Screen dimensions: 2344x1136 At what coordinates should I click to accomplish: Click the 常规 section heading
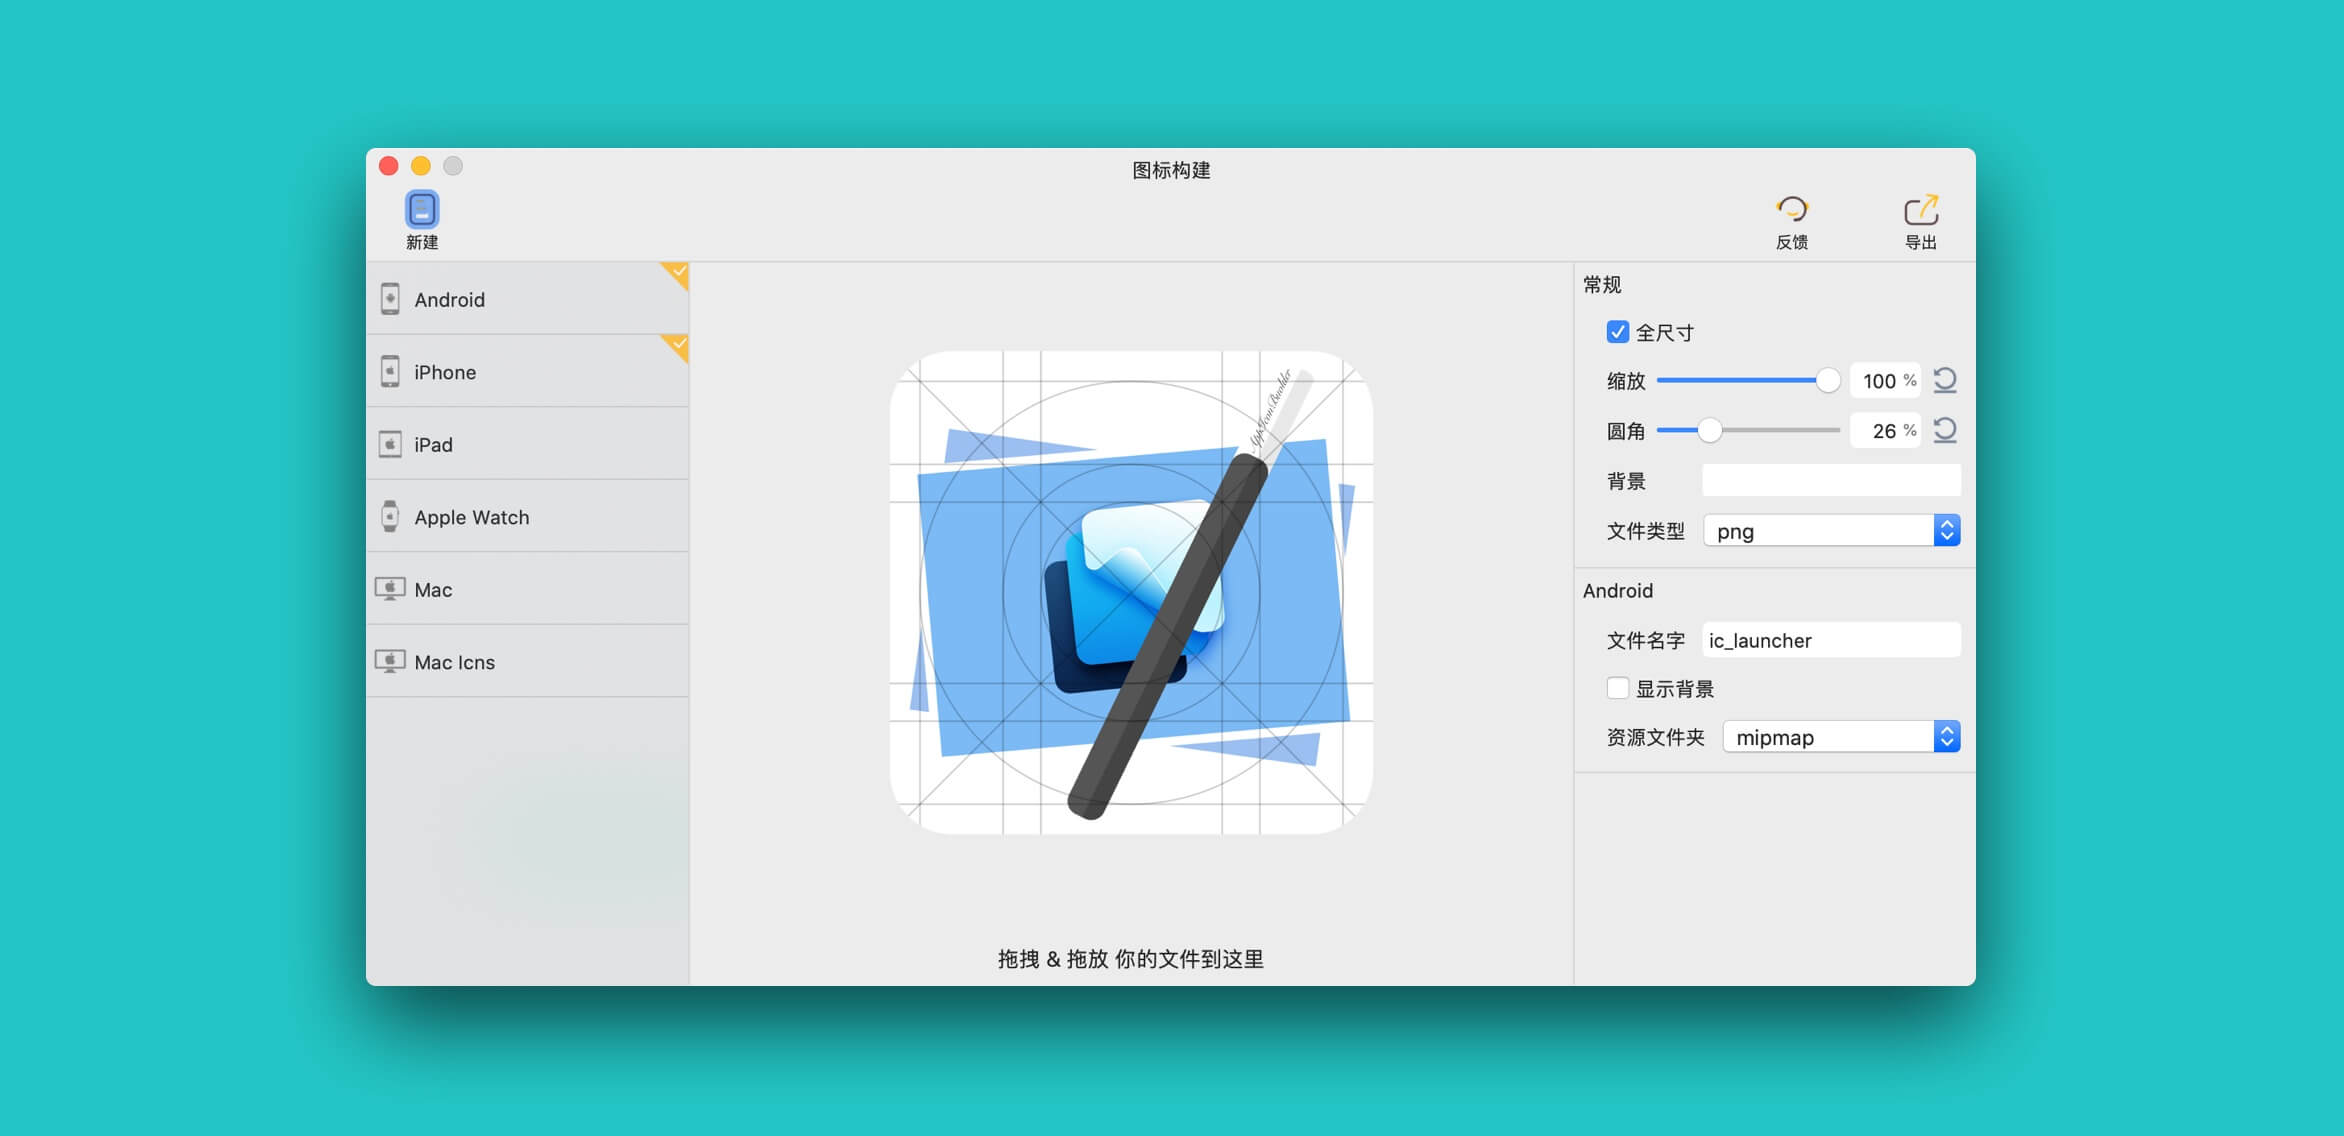1602,284
